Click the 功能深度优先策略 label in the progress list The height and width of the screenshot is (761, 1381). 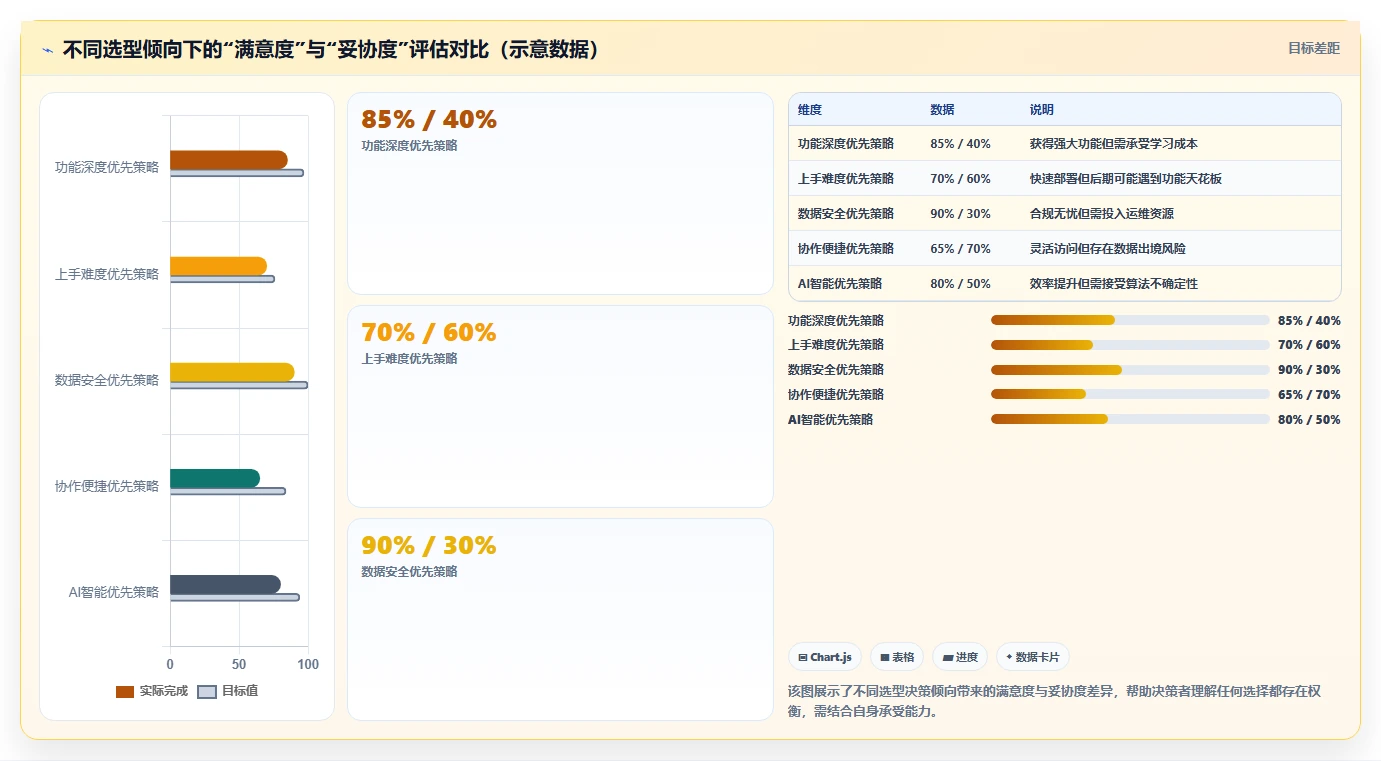(x=836, y=320)
